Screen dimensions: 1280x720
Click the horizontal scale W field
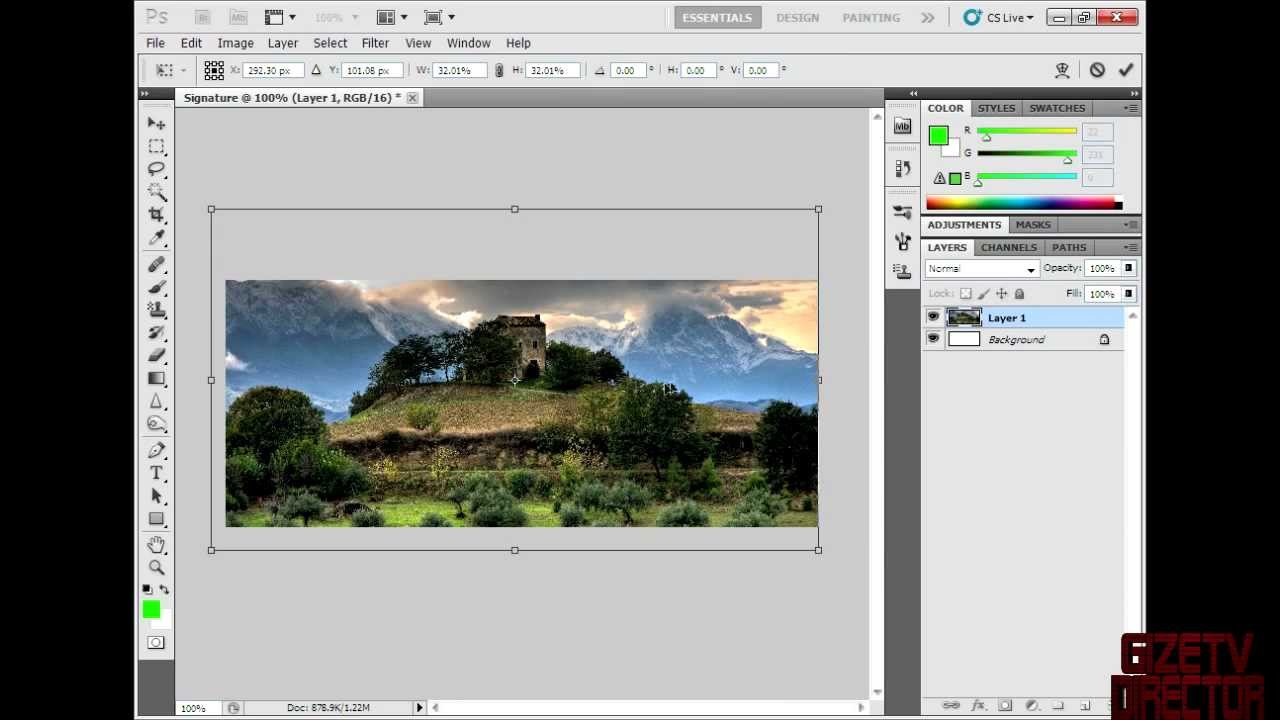point(460,70)
